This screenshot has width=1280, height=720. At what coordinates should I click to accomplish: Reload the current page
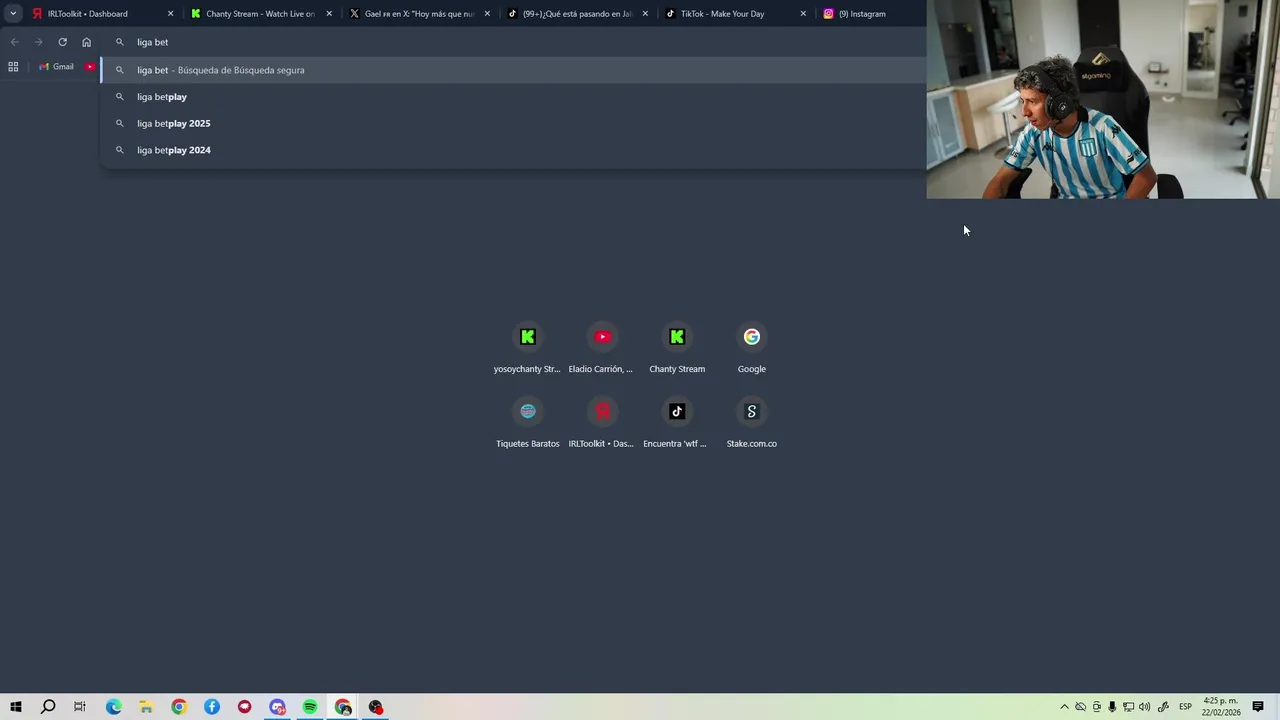click(62, 42)
